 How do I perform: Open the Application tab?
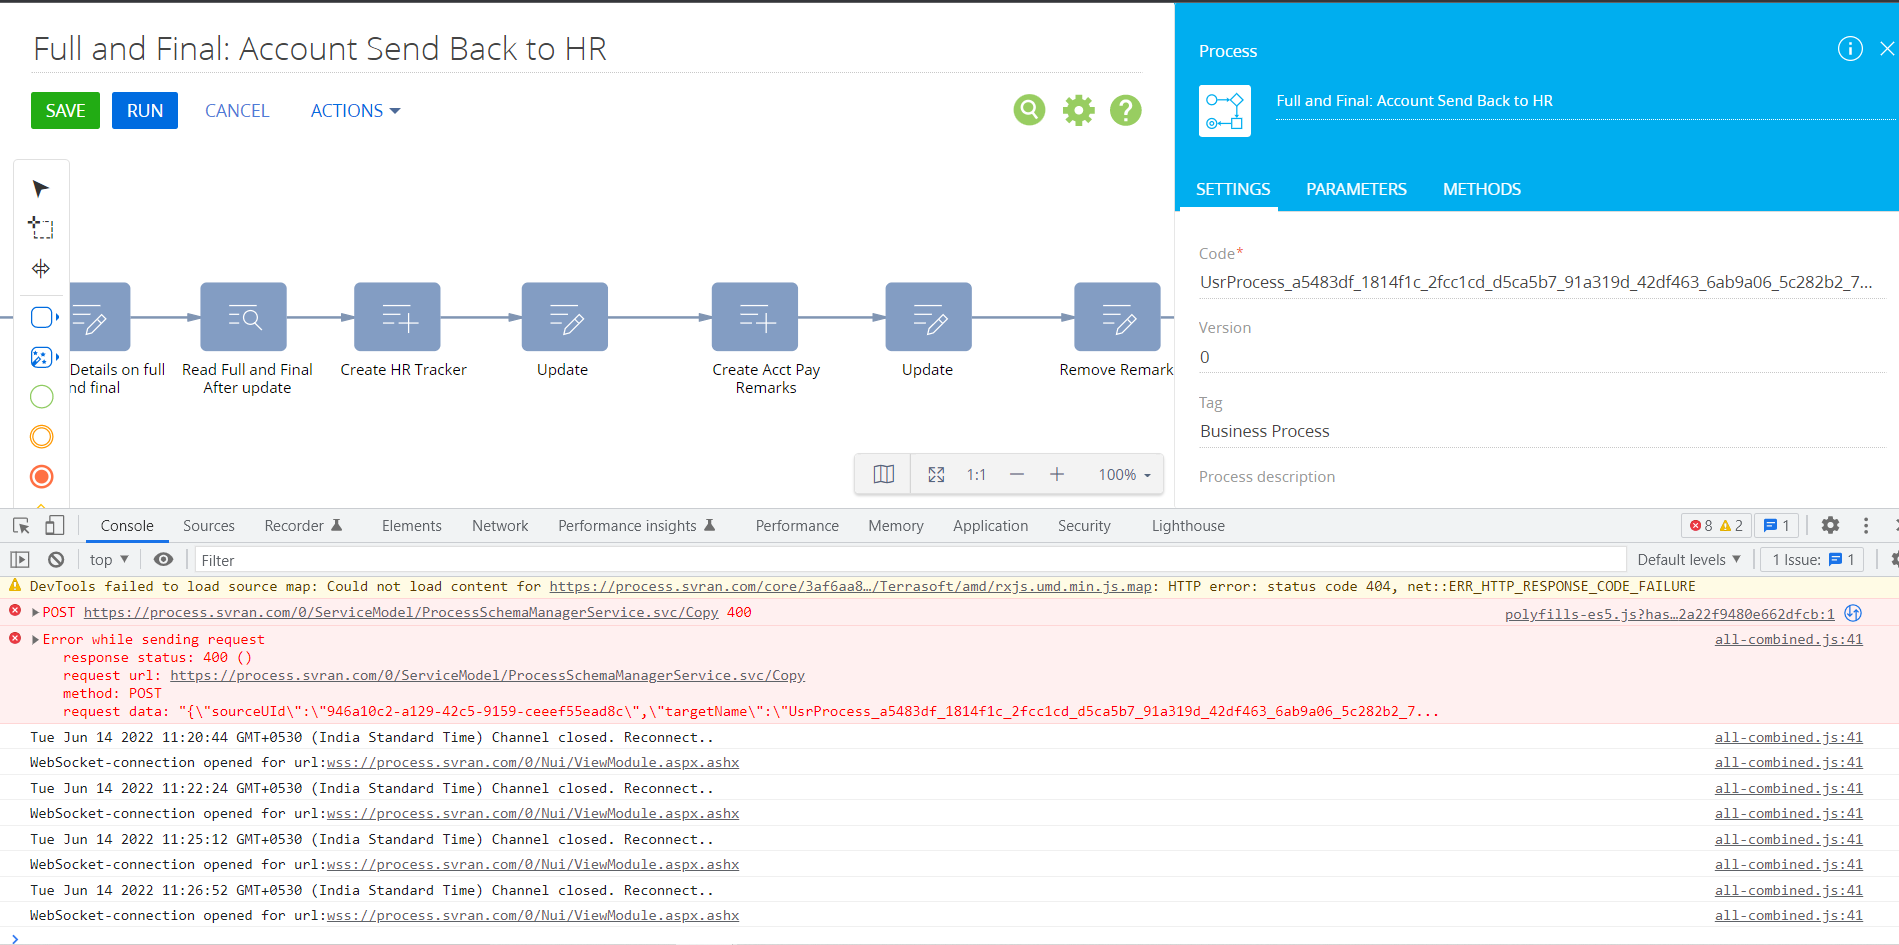coord(990,526)
